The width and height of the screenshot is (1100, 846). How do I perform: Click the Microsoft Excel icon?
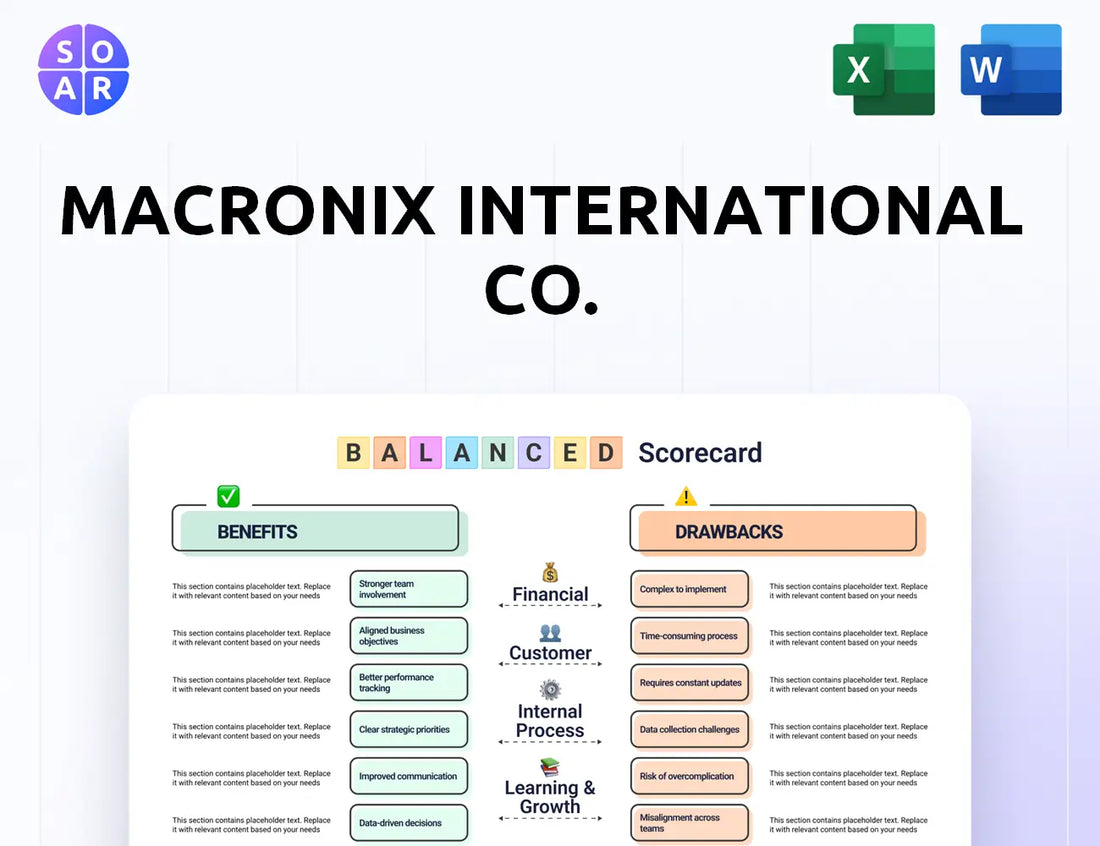884,69
